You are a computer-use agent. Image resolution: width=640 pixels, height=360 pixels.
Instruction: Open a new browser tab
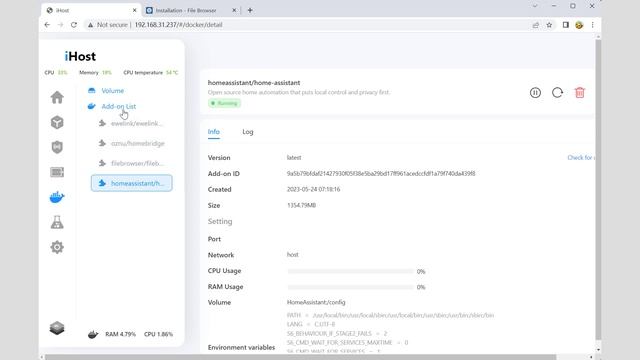point(250,10)
